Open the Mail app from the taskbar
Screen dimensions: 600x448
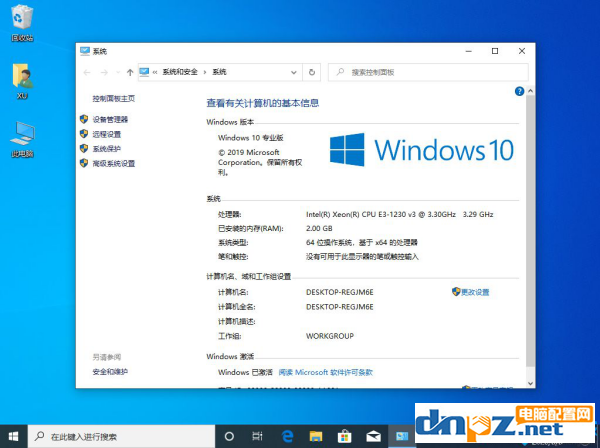click(x=373, y=436)
